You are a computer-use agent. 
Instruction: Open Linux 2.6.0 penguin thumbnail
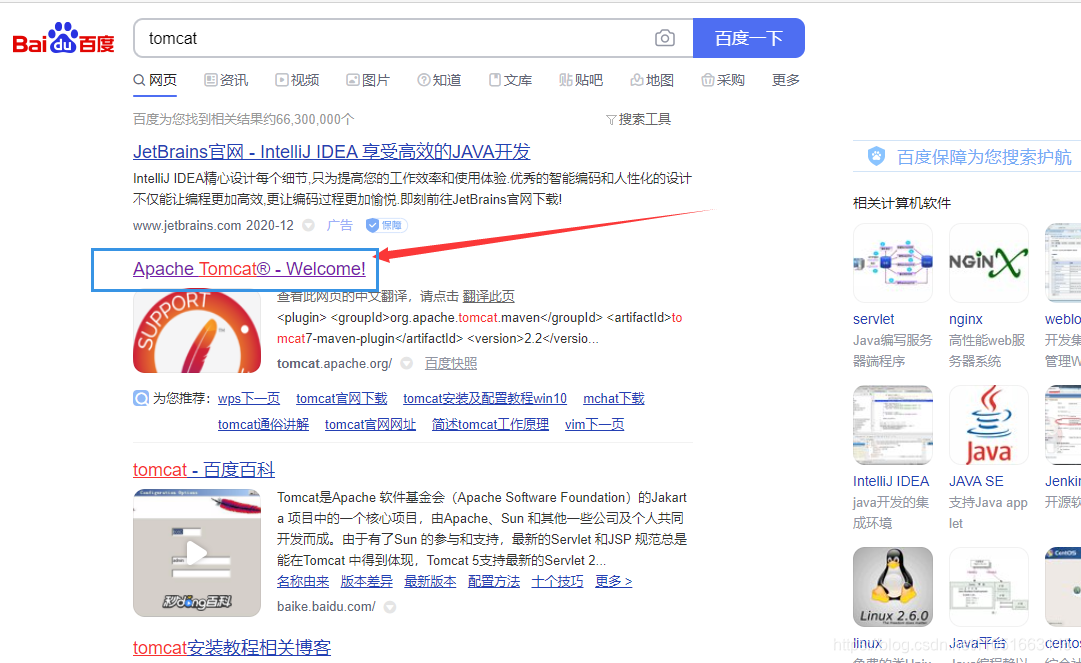(x=893, y=586)
